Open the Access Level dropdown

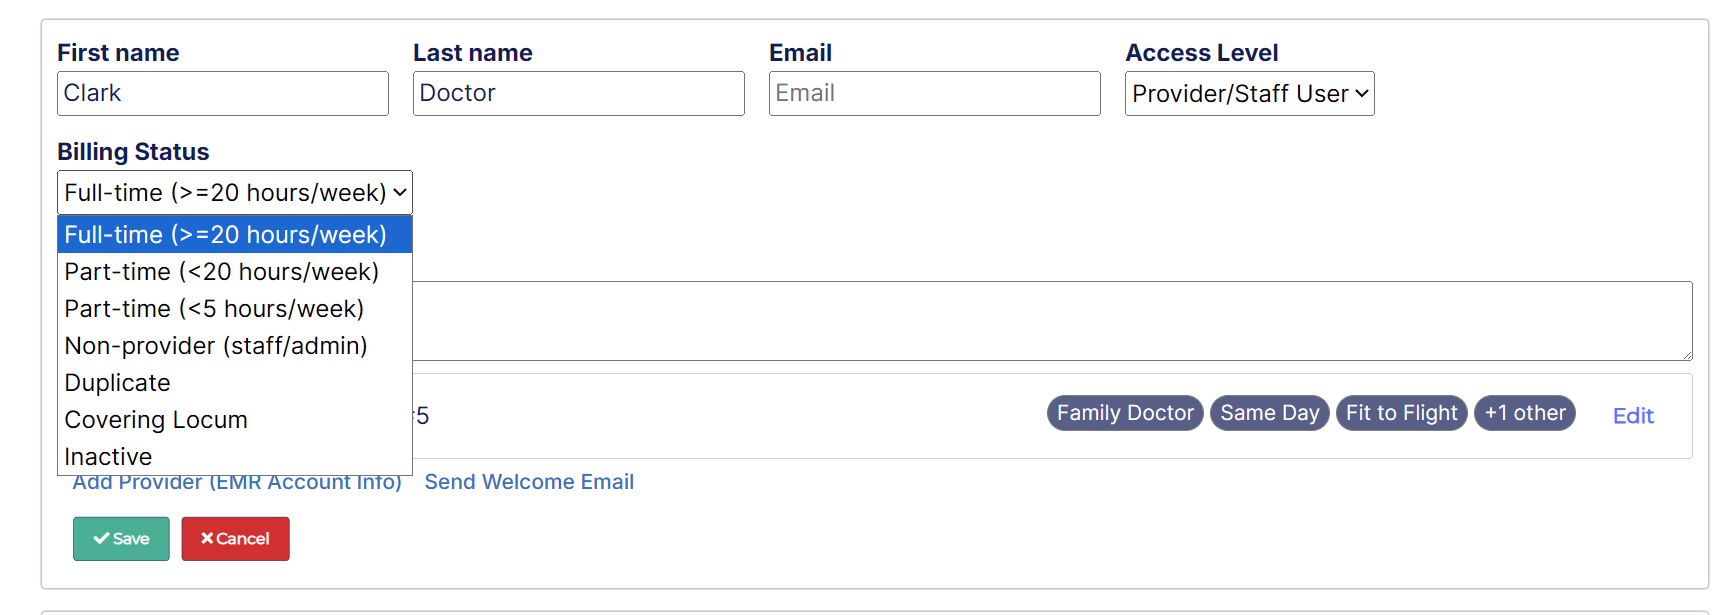click(x=1249, y=94)
